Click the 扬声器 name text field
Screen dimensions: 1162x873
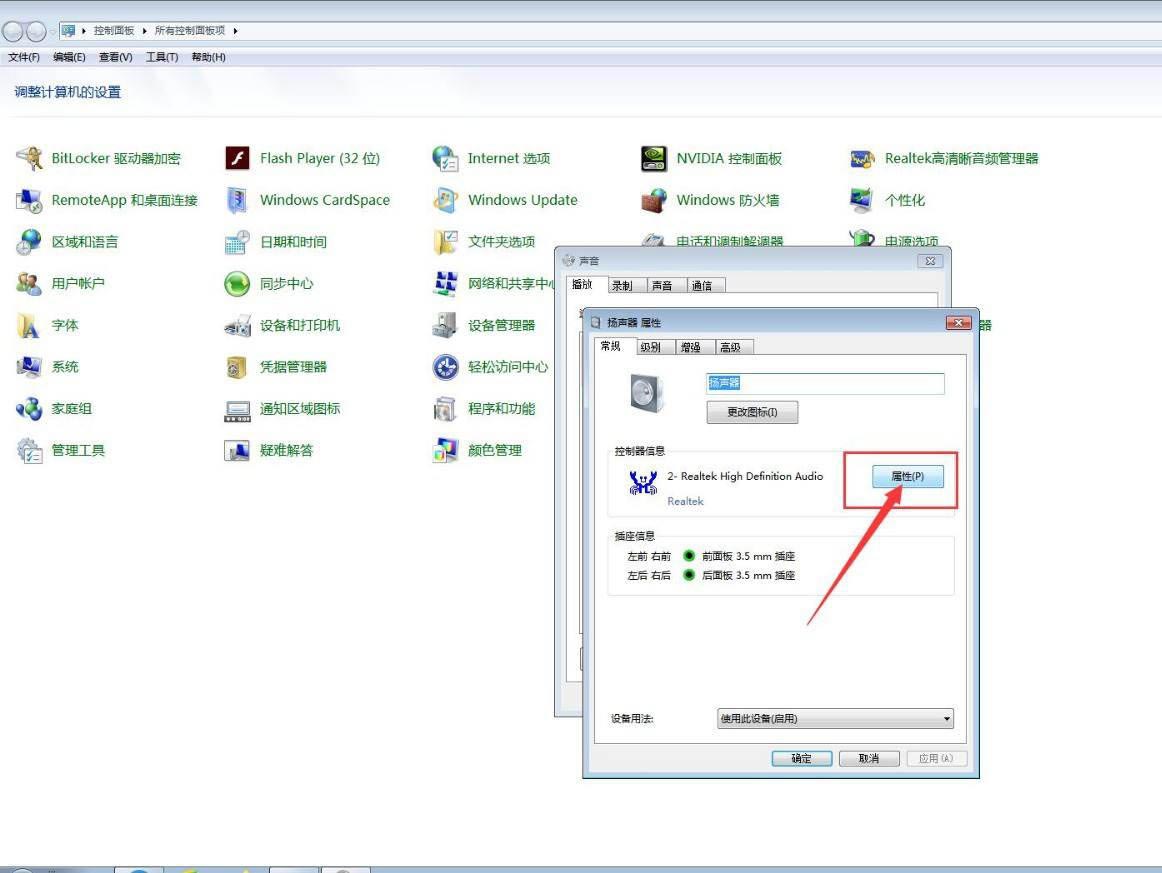click(824, 383)
